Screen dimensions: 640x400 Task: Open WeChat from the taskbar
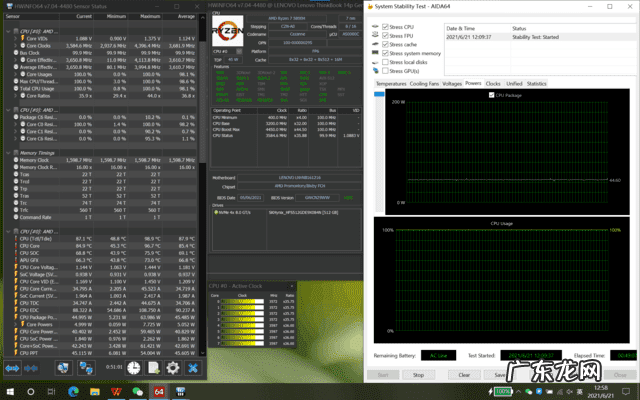coord(137,391)
